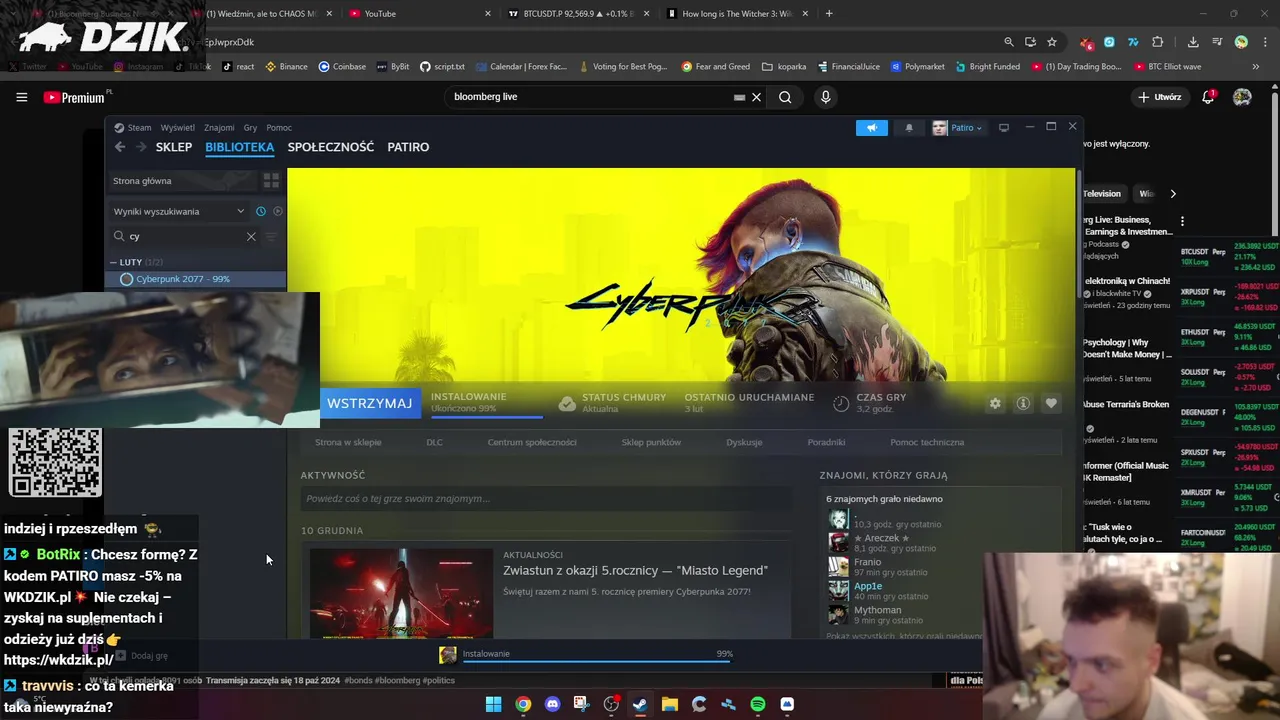
Task: Open friend Franio in the friends list
Action: point(868,562)
